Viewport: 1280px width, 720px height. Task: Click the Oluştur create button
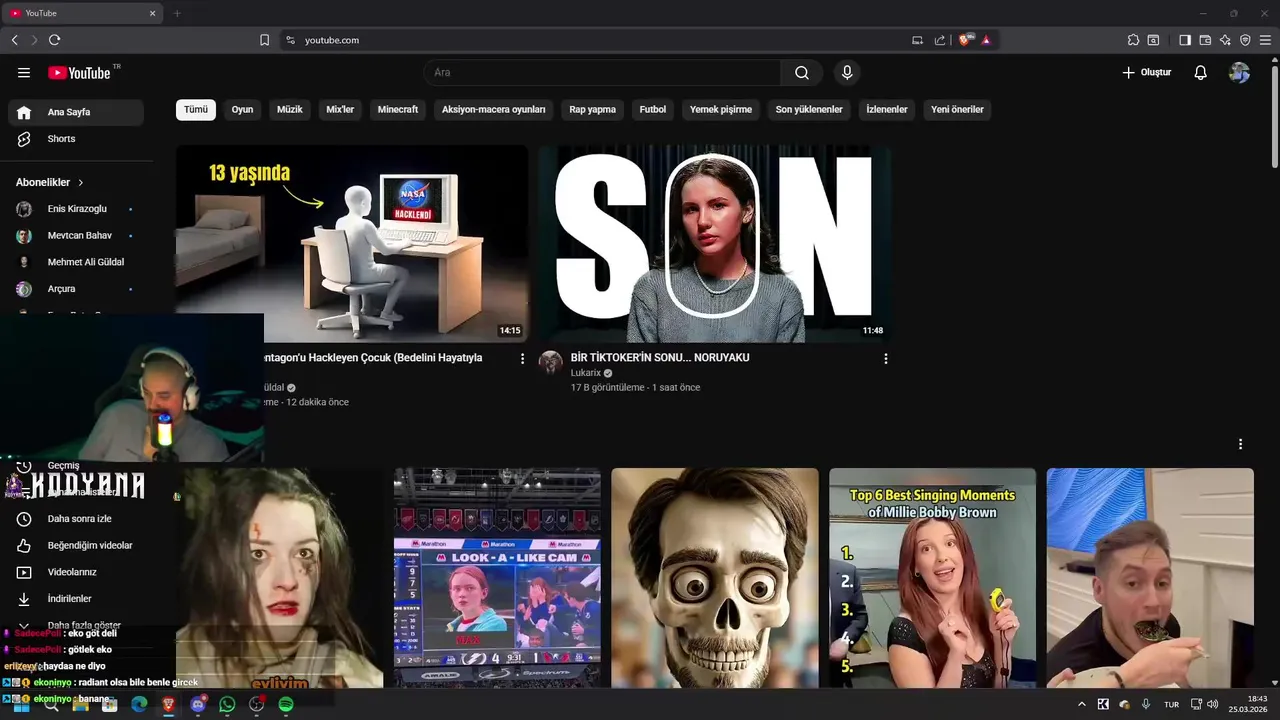[1146, 73]
